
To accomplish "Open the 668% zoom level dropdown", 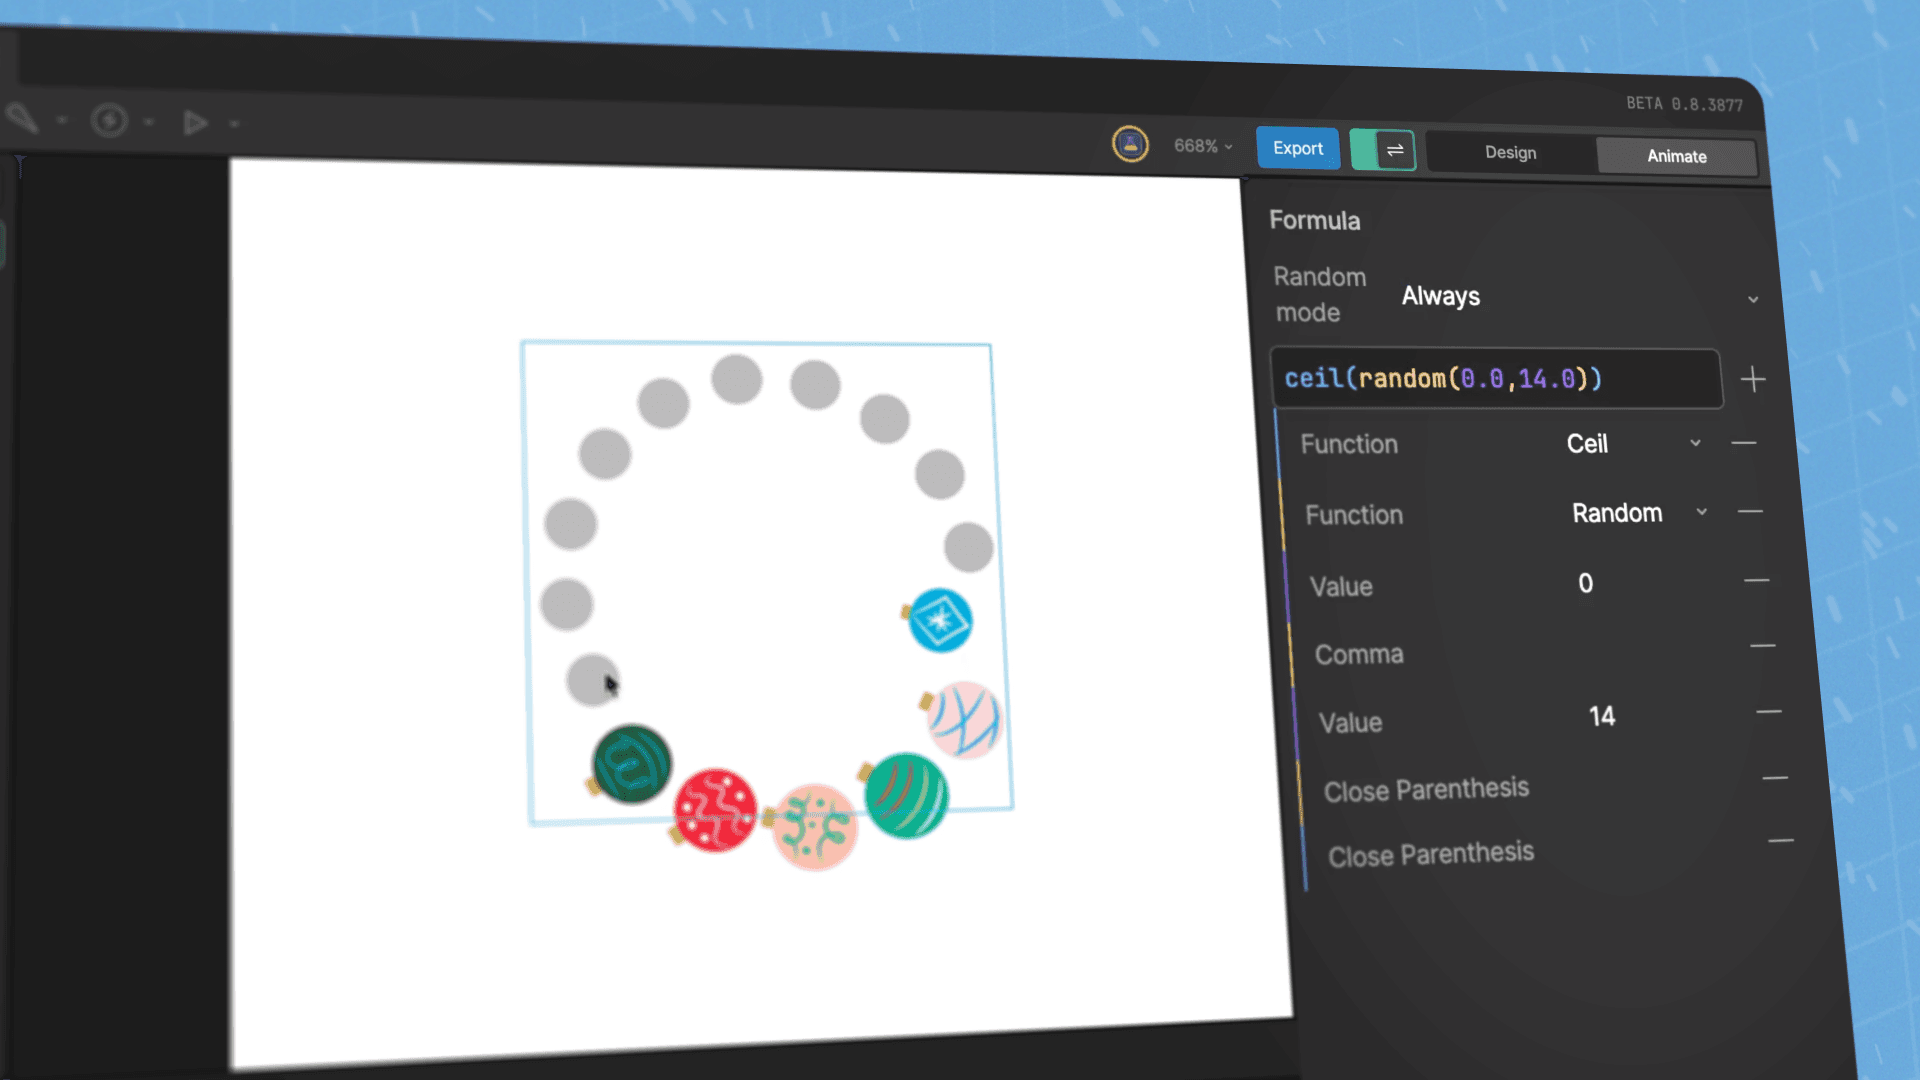I will coord(1203,146).
